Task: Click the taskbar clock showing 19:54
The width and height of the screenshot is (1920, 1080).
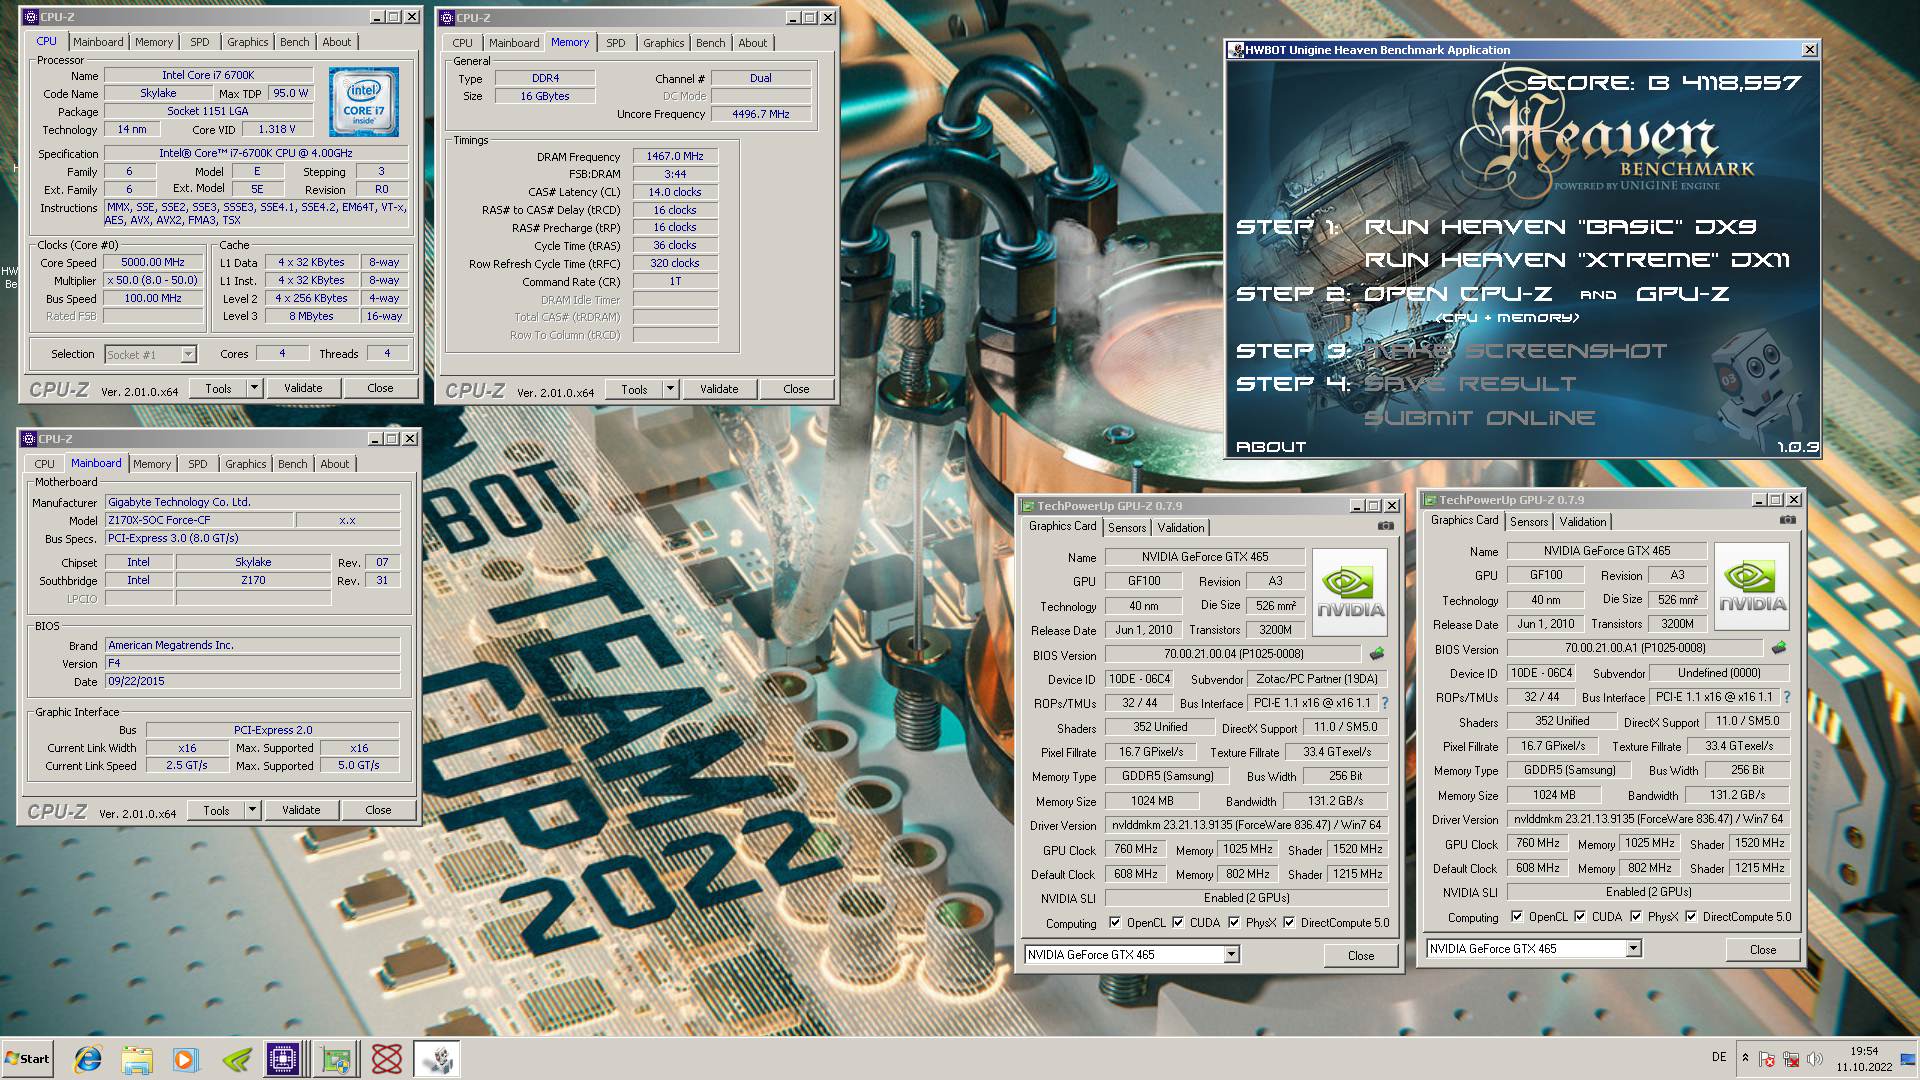Action: click(x=1864, y=1059)
